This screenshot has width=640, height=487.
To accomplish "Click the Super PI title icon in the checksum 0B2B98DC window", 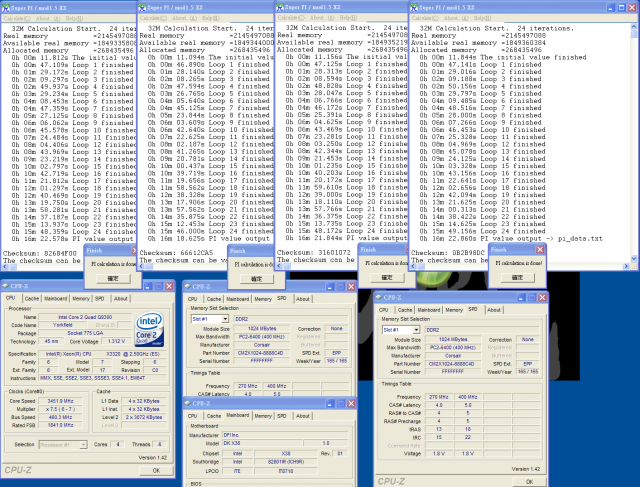I will coord(414,7).
